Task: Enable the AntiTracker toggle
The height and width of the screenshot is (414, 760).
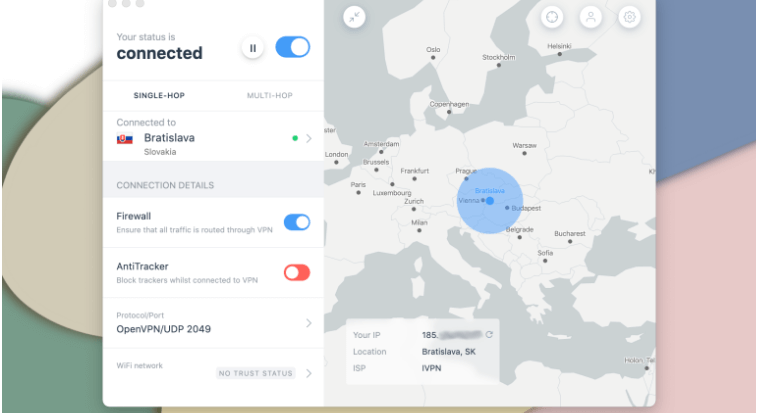Action: tap(297, 273)
